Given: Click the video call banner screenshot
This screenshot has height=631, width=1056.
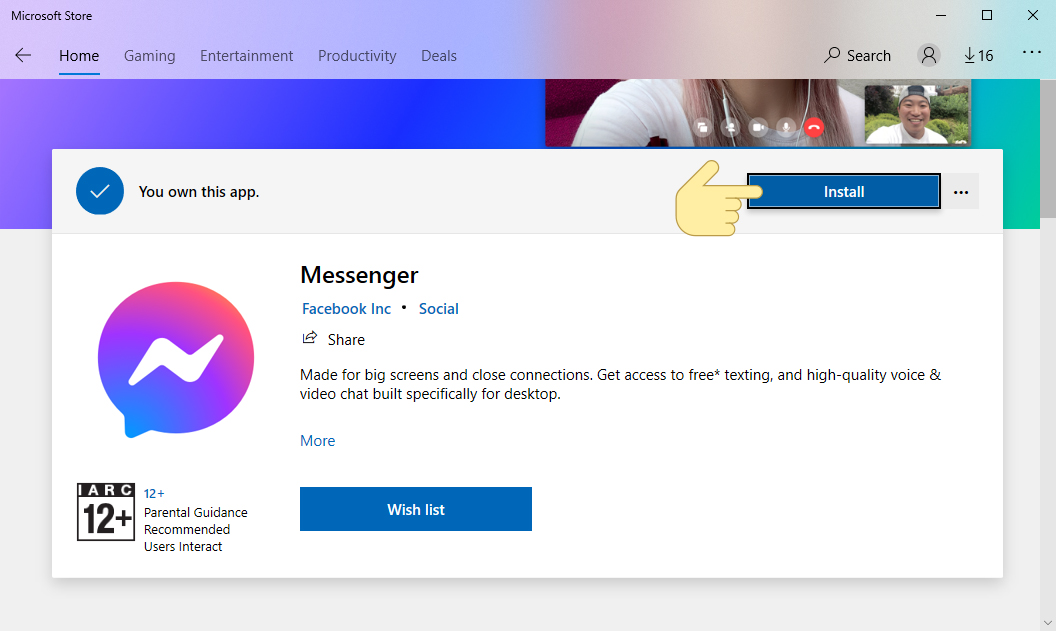Looking at the screenshot, I should tap(758, 113).
